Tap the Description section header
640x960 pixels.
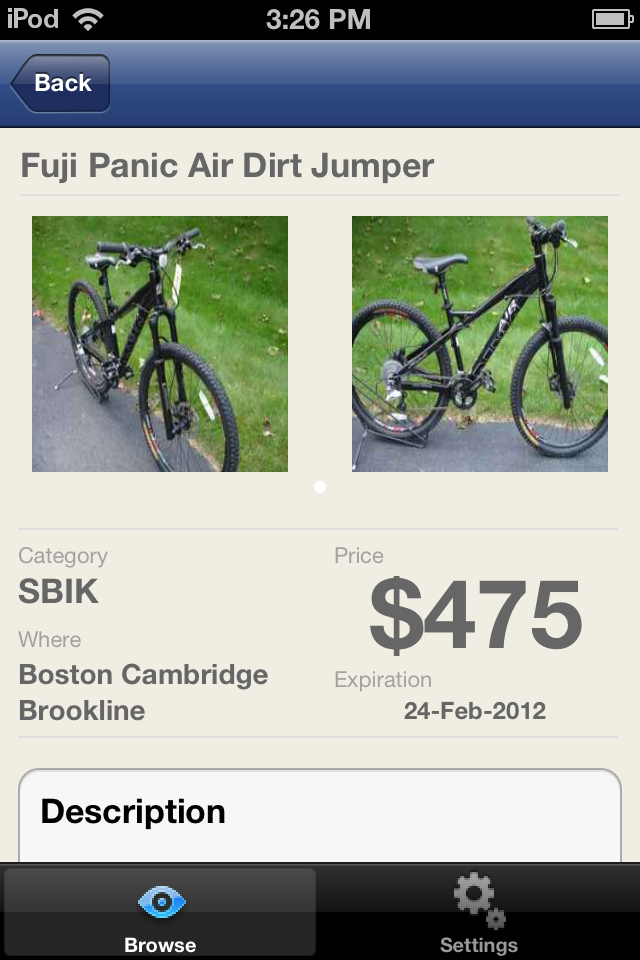(x=133, y=811)
